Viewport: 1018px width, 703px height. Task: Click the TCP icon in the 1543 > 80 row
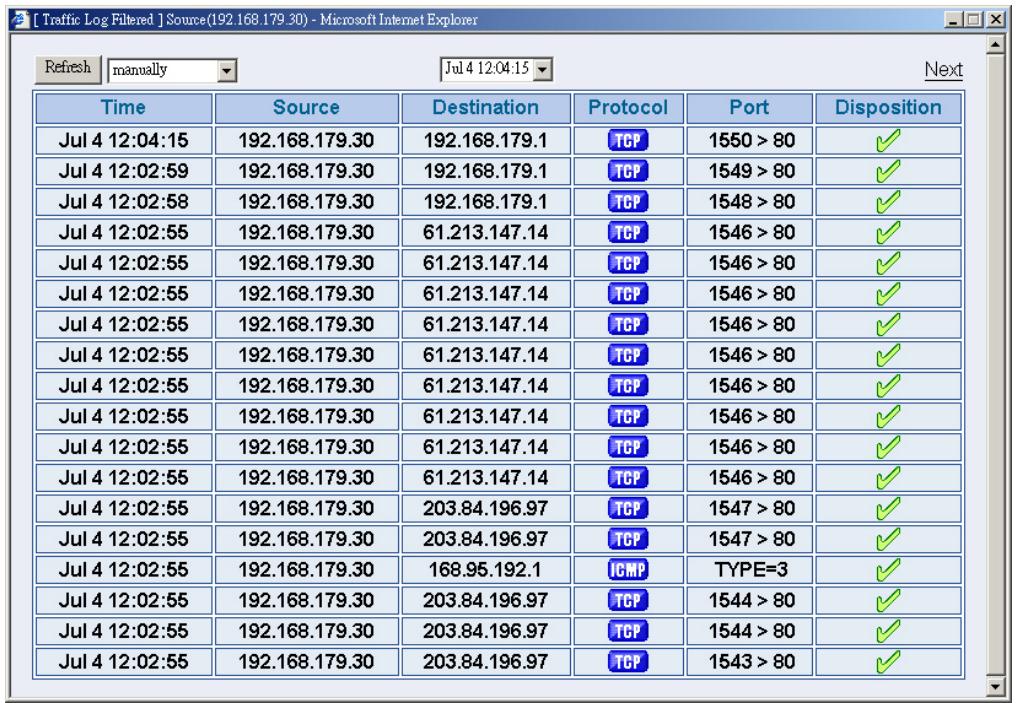628,662
